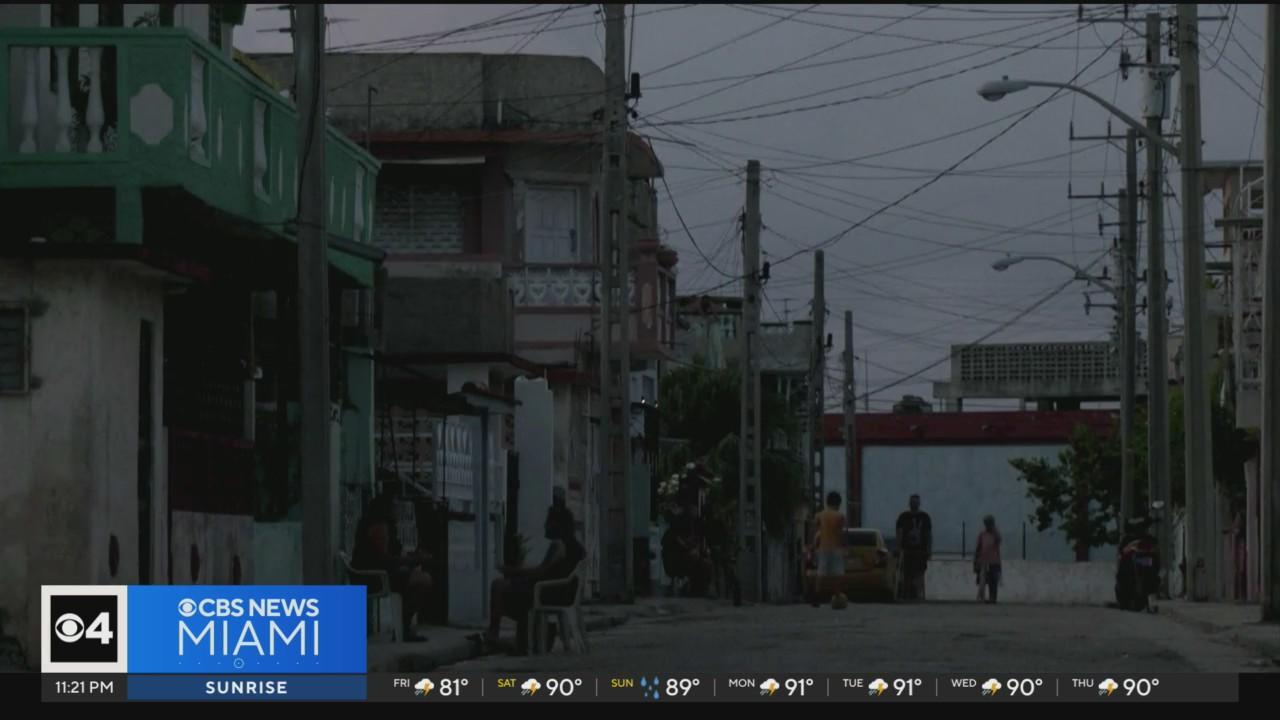Click the THU day label
Screen dimensions: 1280x720
coord(1083,684)
